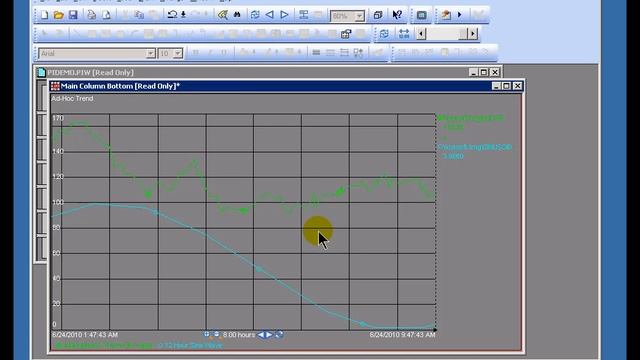
Task: Click right arrow of time scrollbar
Action: (x=473, y=34)
